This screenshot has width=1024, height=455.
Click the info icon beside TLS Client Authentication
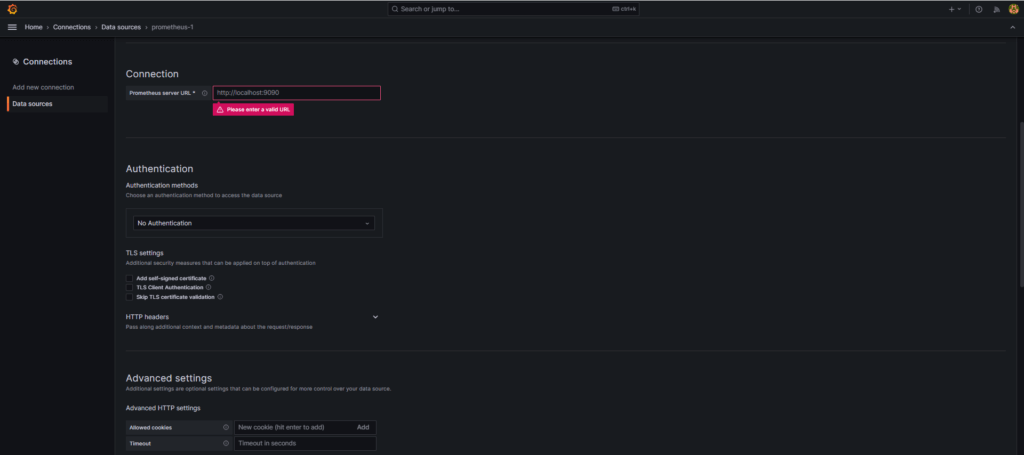(208, 287)
